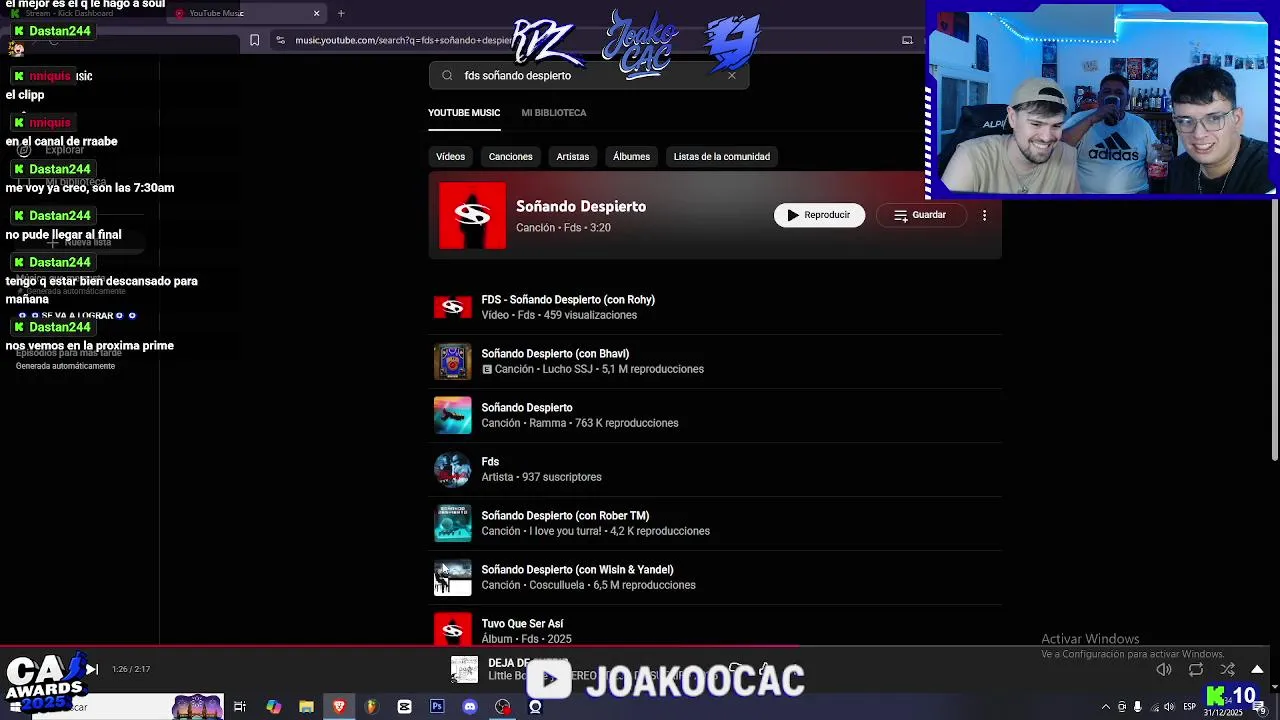The image size is (1280, 720).
Task: Click the microphone icon in the system tray
Action: point(1137,707)
